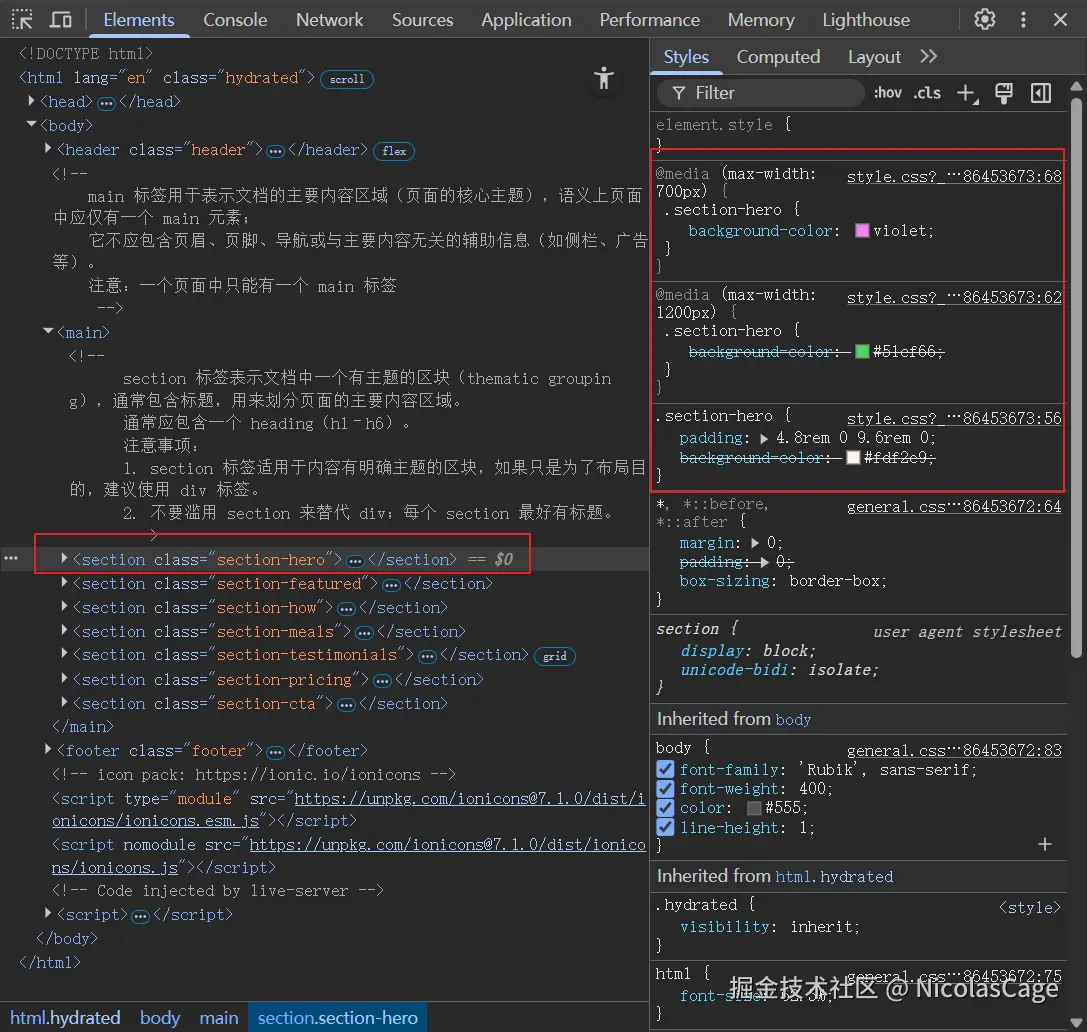The width and height of the screenshot is (1087, 1032).
Task: Select main in the breadcrumb bar
Action: pyautogui.click(x=218, y=1017)
